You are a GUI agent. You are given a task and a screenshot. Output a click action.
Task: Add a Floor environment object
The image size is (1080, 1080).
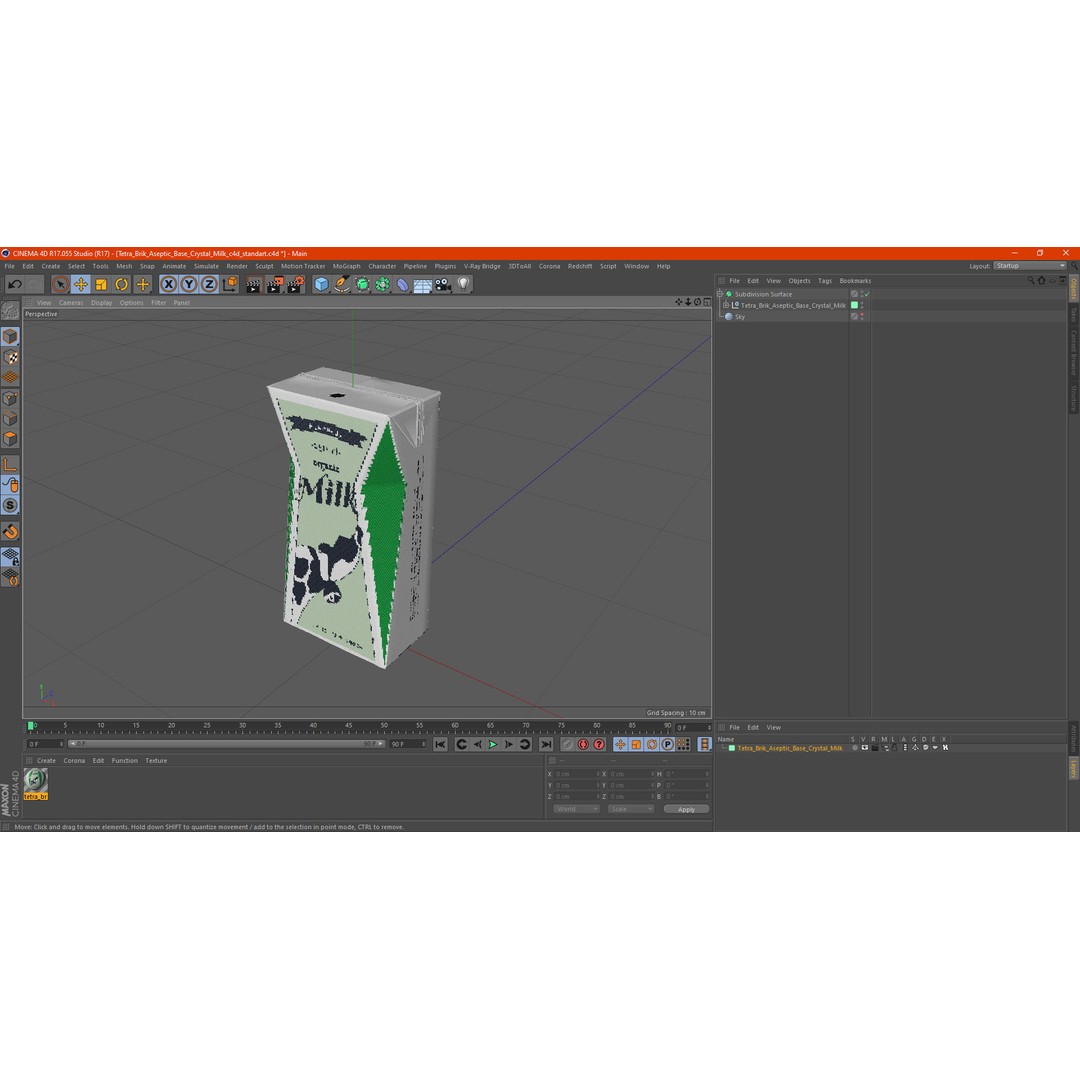[422, 284]
